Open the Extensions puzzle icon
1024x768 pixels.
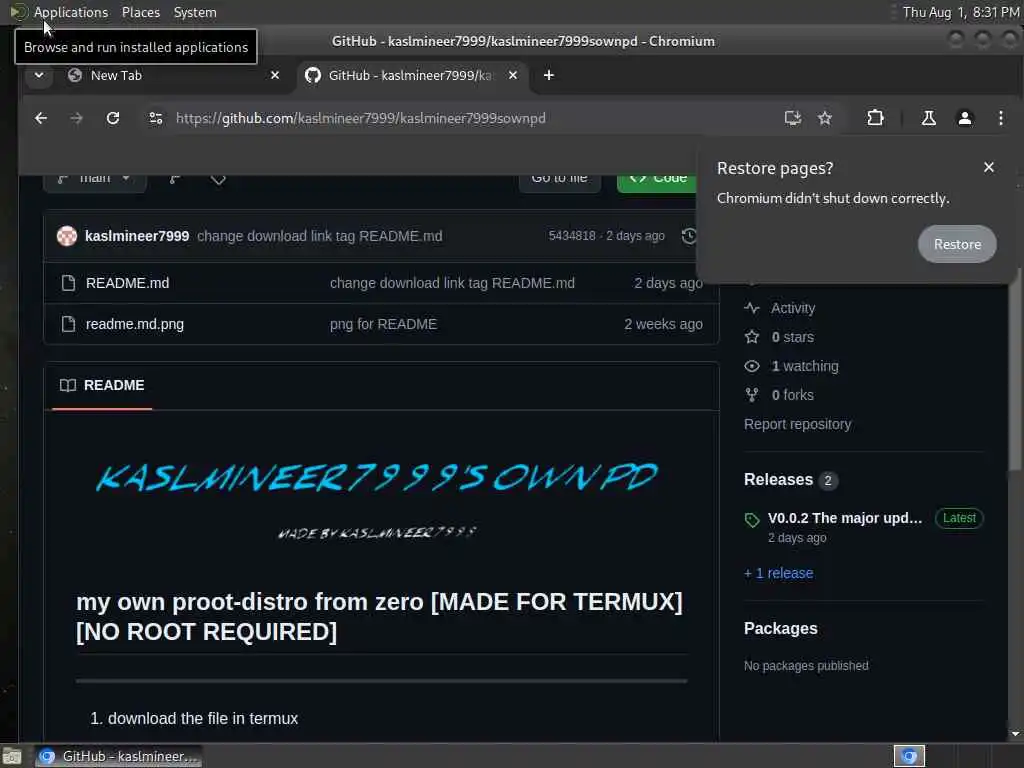[875, 118]
